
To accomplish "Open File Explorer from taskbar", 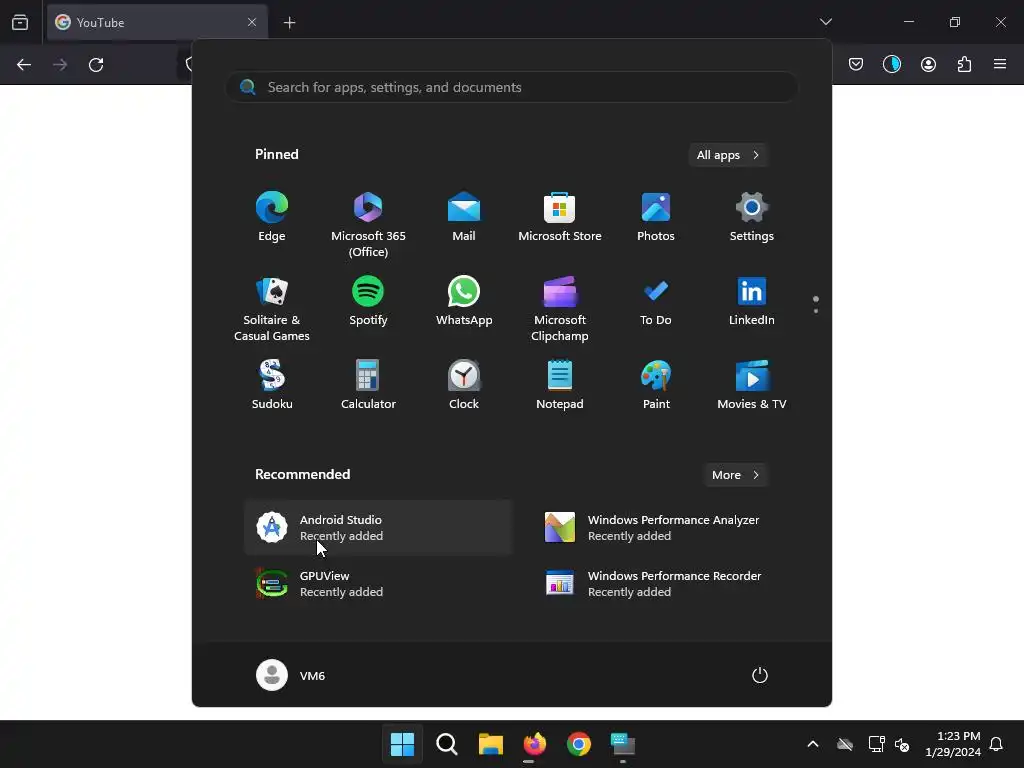I will 490,744.
